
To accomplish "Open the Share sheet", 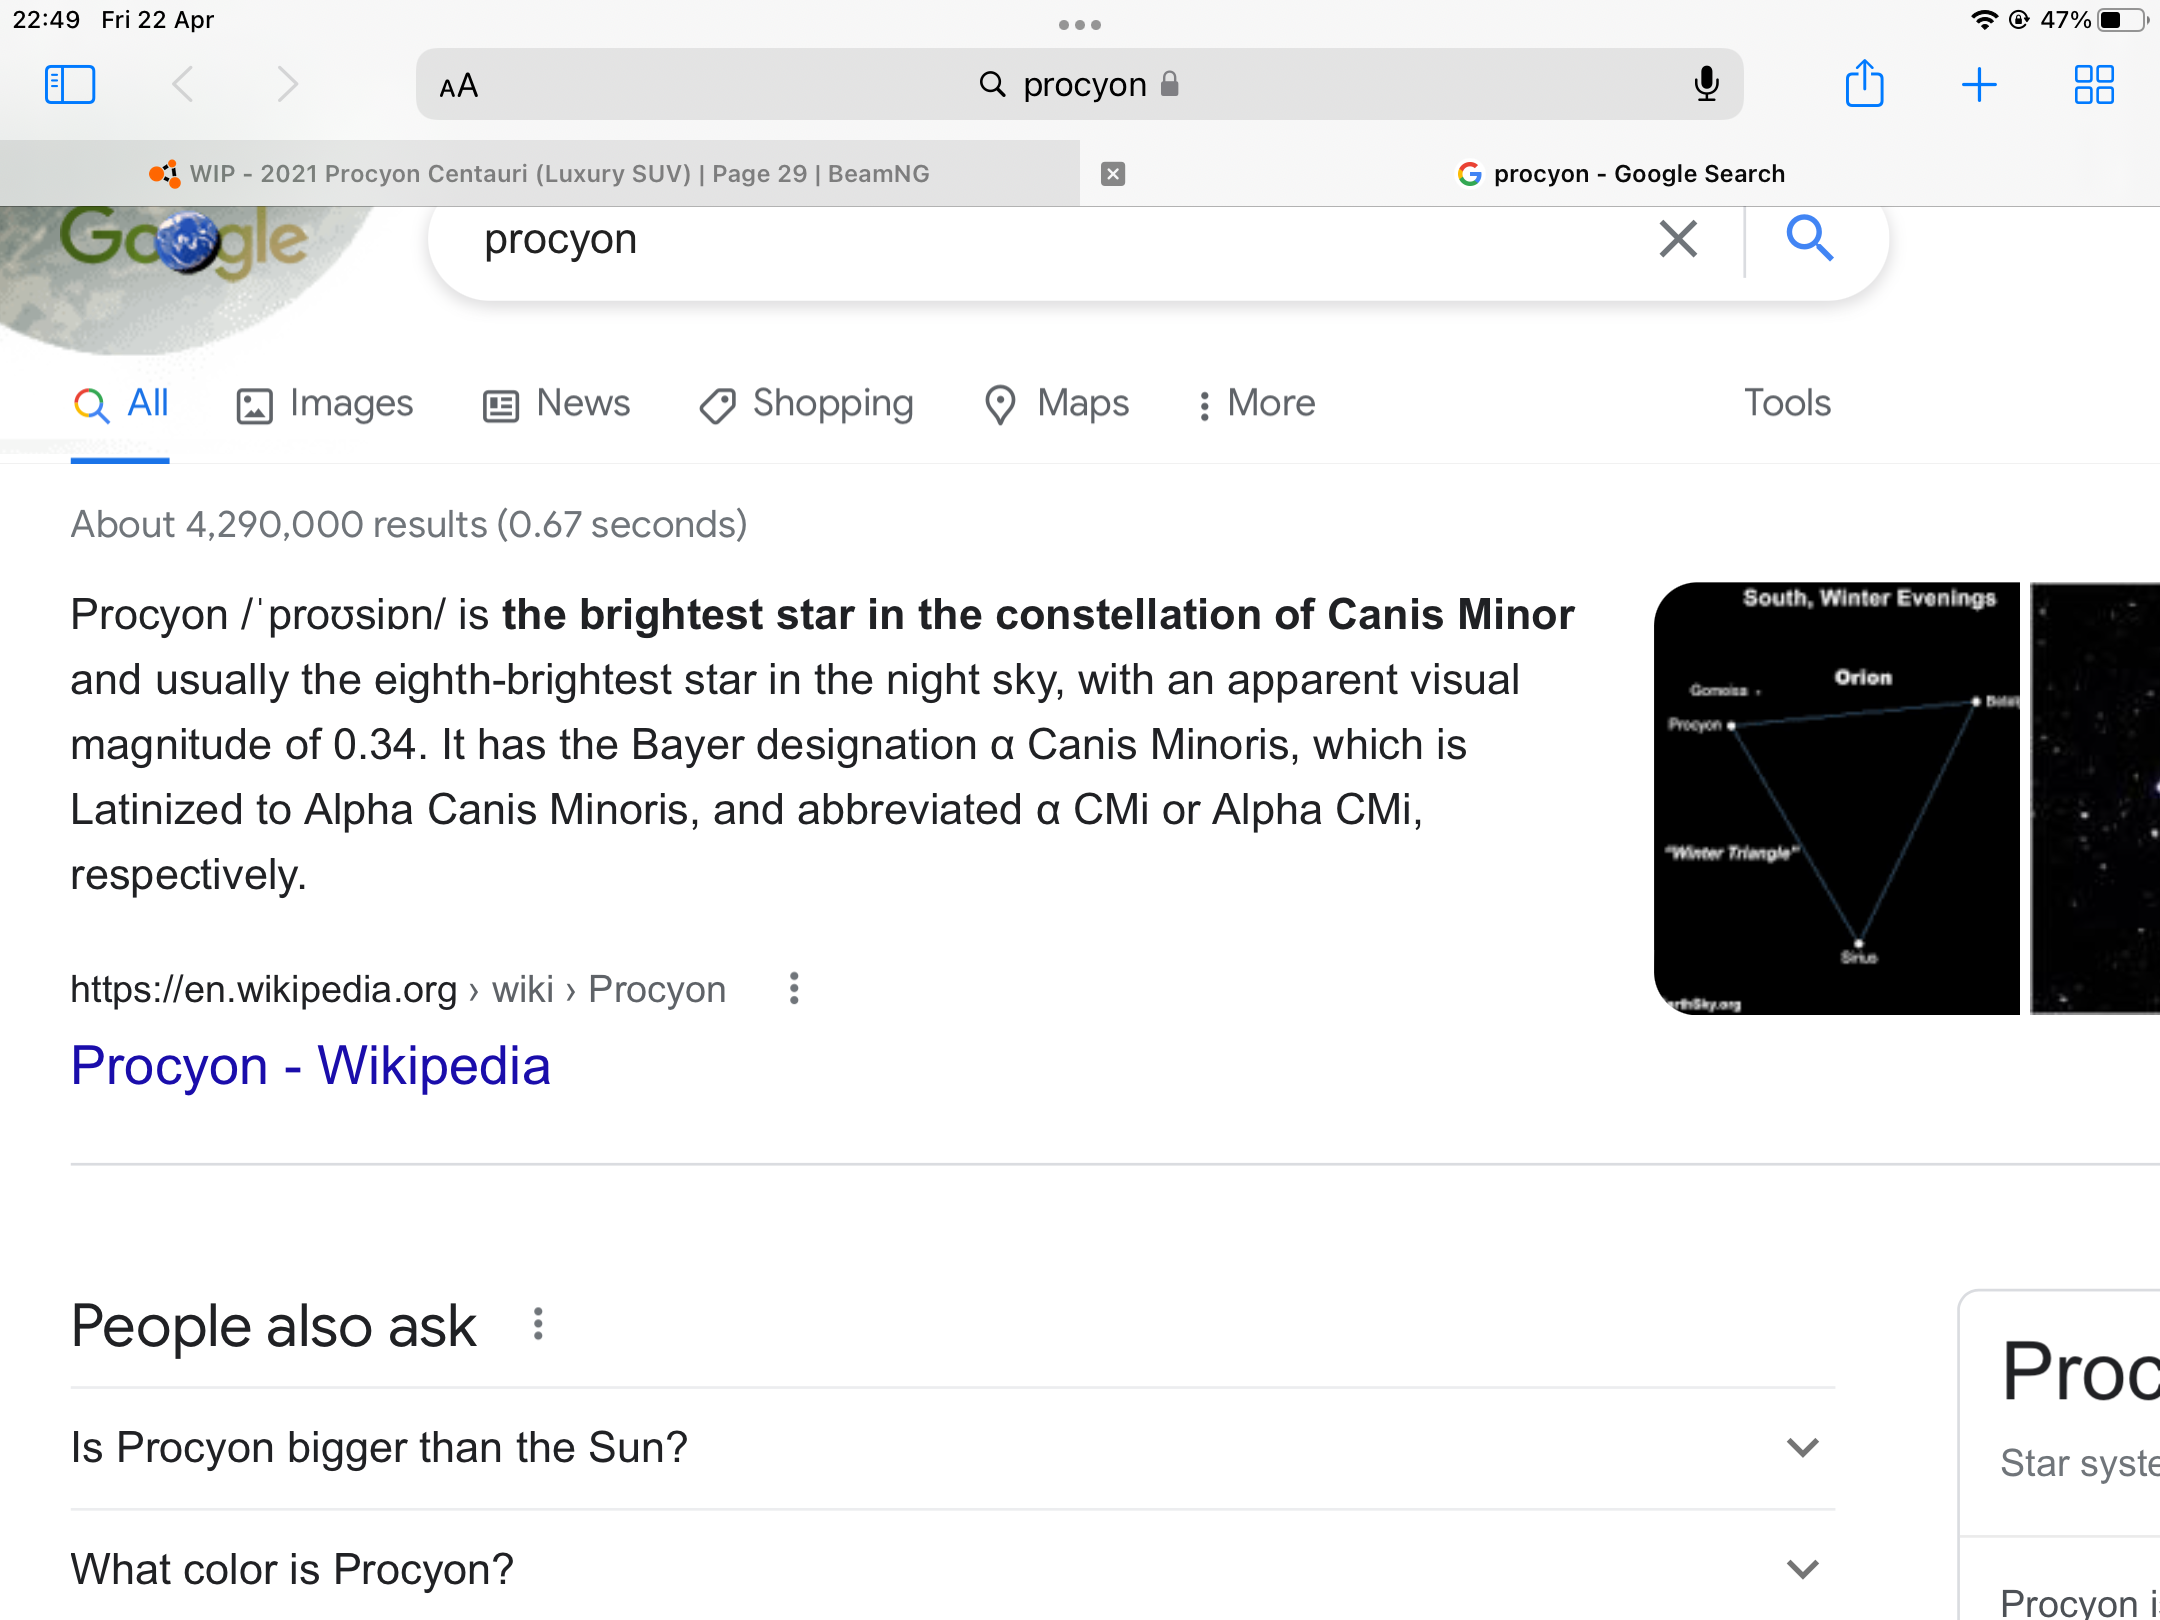I will click(1864, 83).
